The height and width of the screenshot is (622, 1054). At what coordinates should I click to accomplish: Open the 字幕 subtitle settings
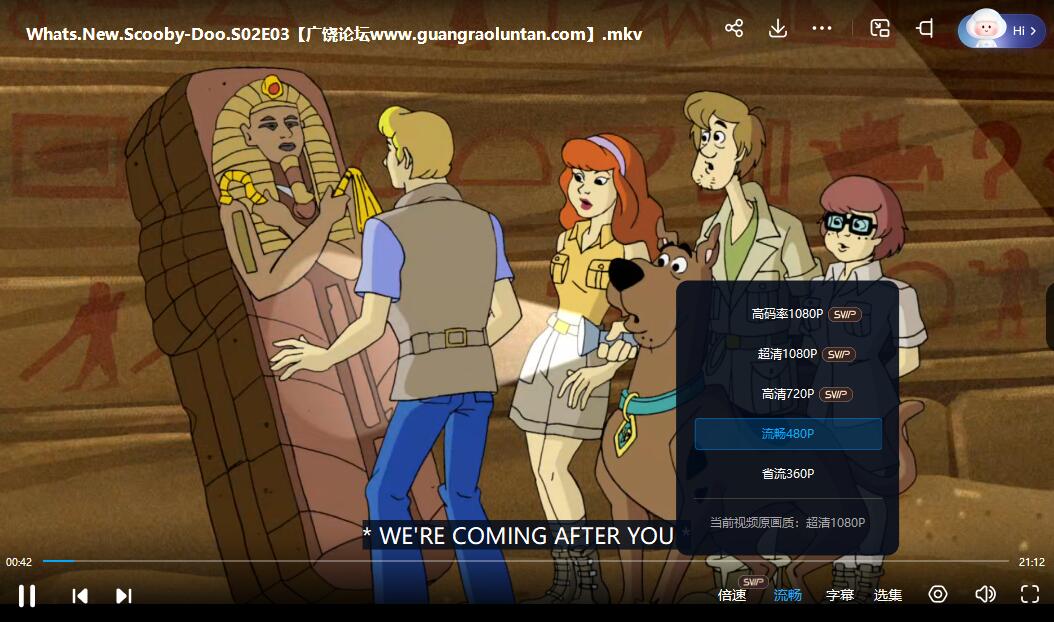(840, 595)
